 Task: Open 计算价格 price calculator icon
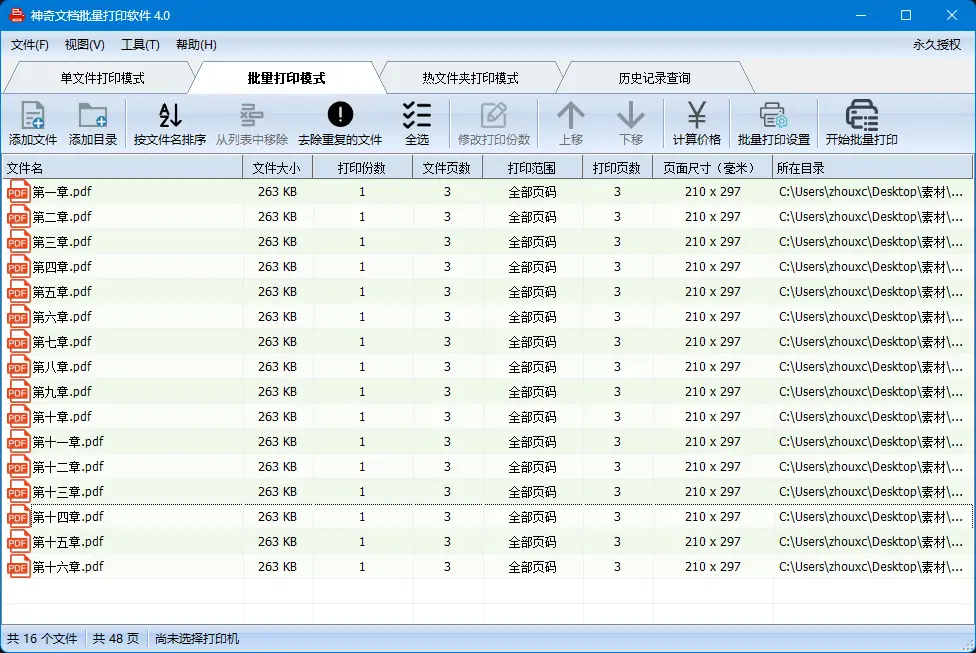(x=697, y=116)
